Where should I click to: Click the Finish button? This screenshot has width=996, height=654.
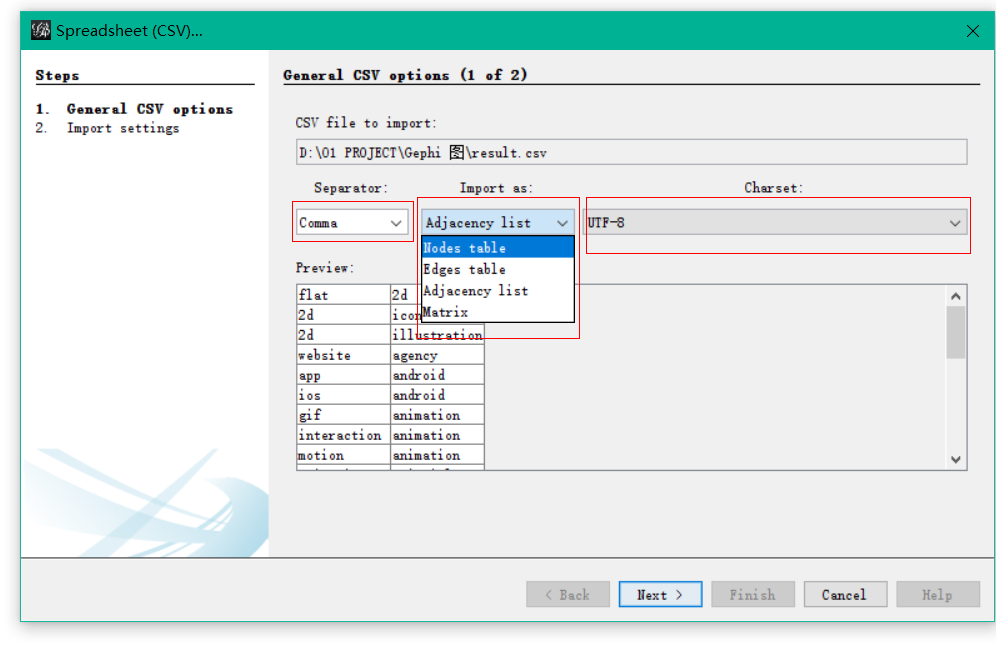(x=753, y=594)
